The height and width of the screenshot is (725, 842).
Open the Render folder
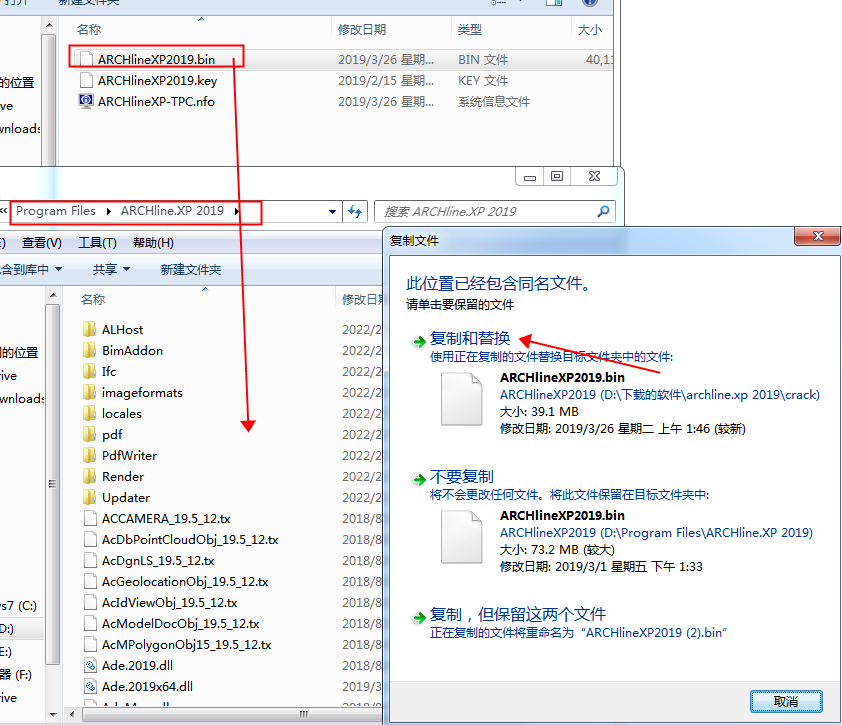122,476
